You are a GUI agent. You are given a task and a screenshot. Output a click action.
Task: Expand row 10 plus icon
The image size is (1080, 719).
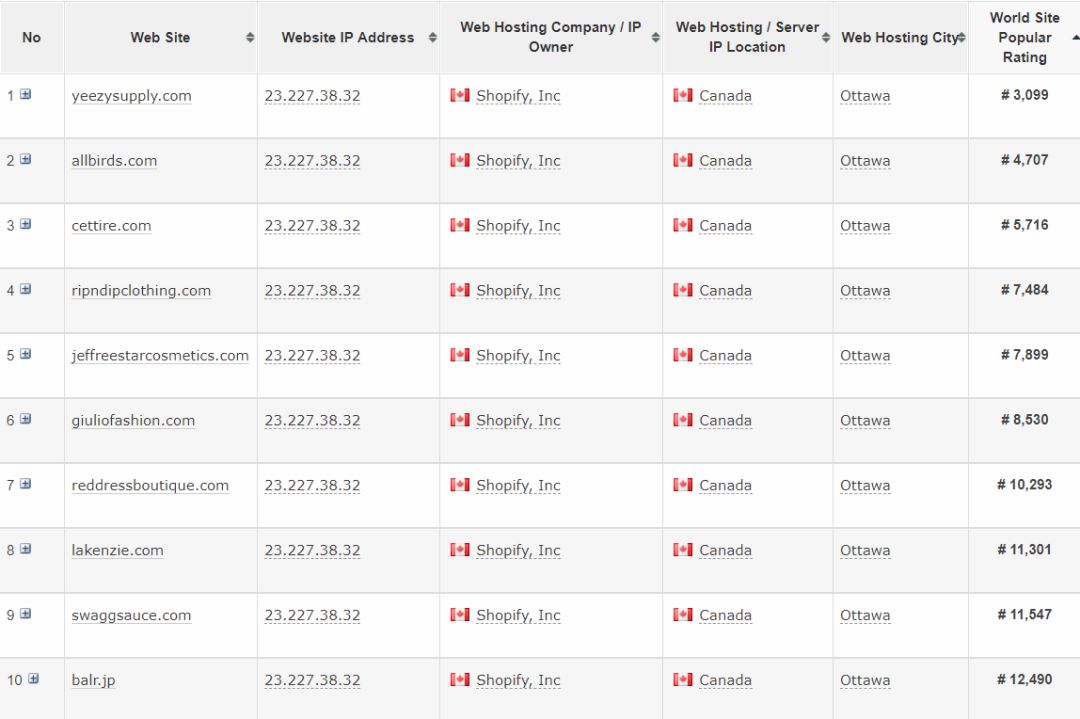33,679
